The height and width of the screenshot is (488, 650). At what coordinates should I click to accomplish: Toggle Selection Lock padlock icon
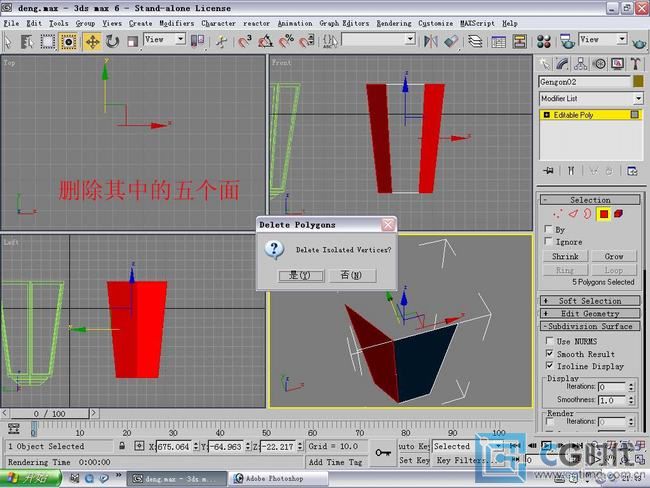pos(122,446)
